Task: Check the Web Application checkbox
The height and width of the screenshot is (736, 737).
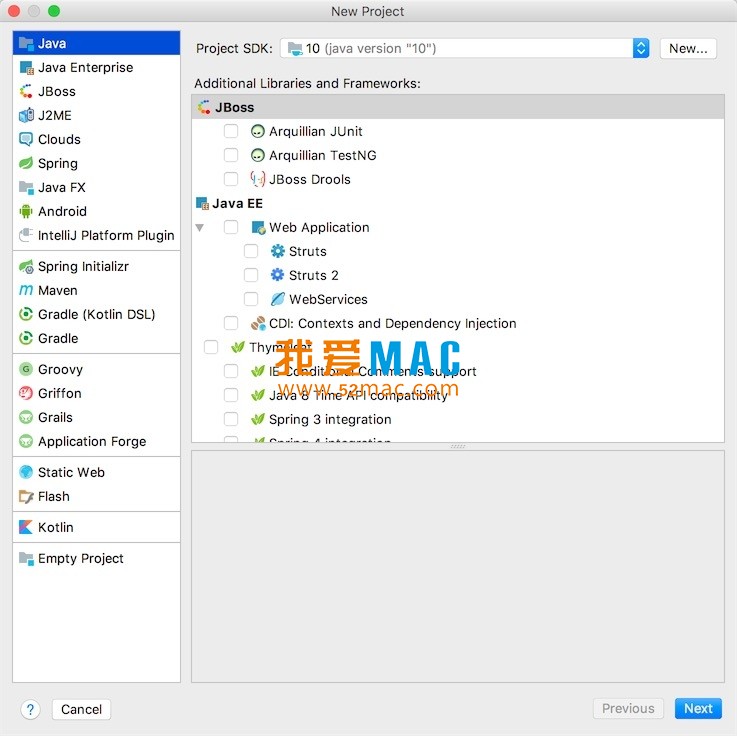Action: pyautogui.click(x=231, y=227)
